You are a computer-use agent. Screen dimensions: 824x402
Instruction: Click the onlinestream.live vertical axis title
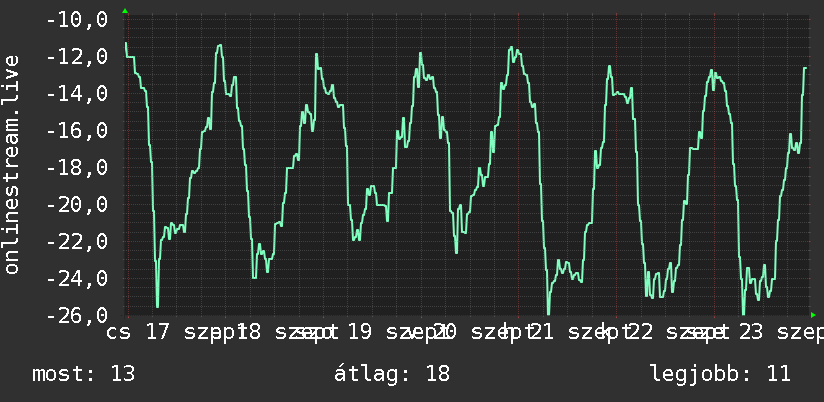click(x=11, y=164)
